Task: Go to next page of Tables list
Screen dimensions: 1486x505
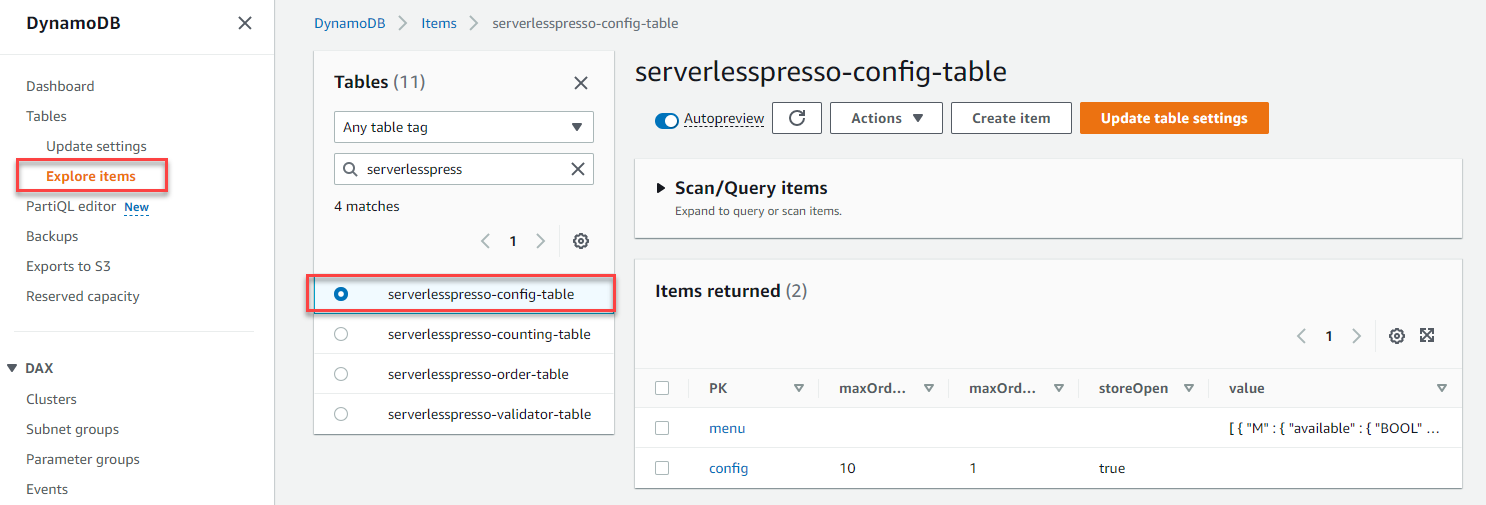Action: click(x=540, y=241)
